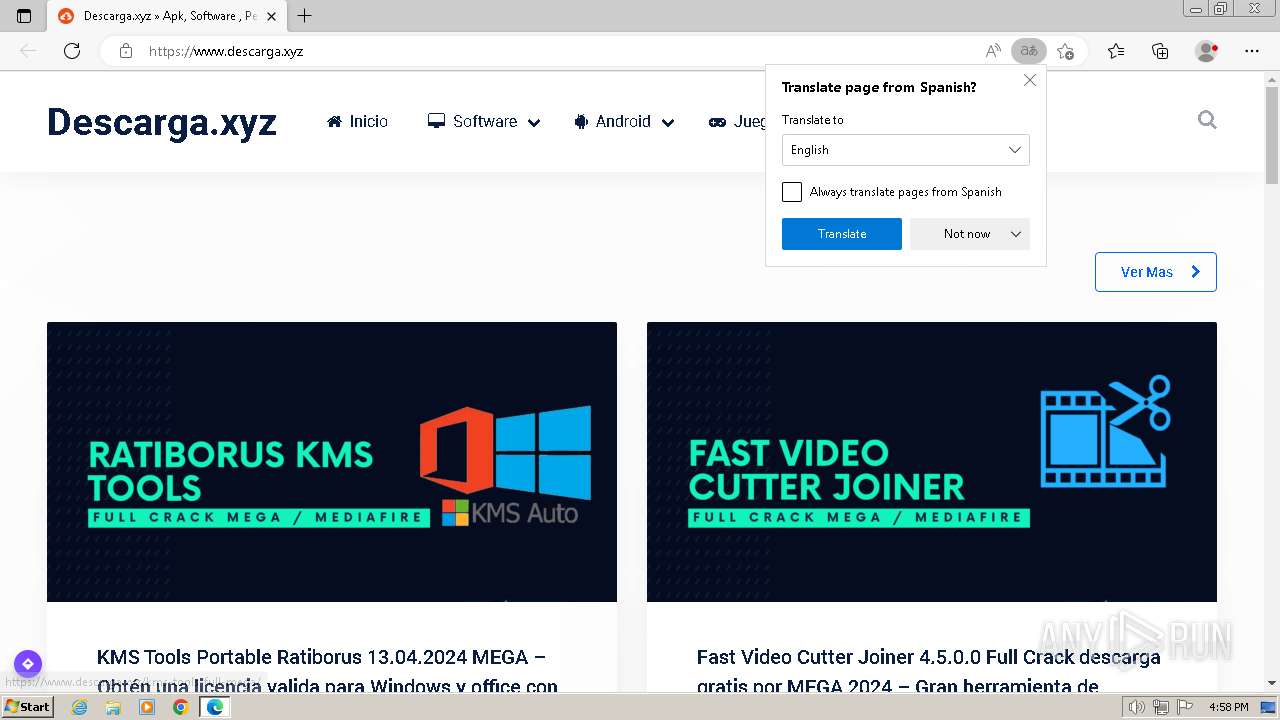The width and height of the screenshot is (1280, 720).
Task: Close the translate popup
Action: 1030,80
